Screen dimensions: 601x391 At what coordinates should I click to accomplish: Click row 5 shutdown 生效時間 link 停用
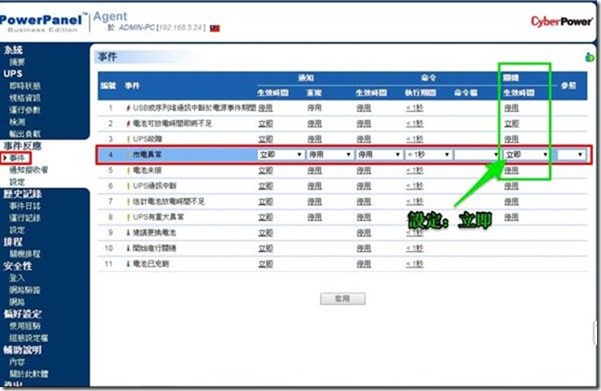click(511, 171)
